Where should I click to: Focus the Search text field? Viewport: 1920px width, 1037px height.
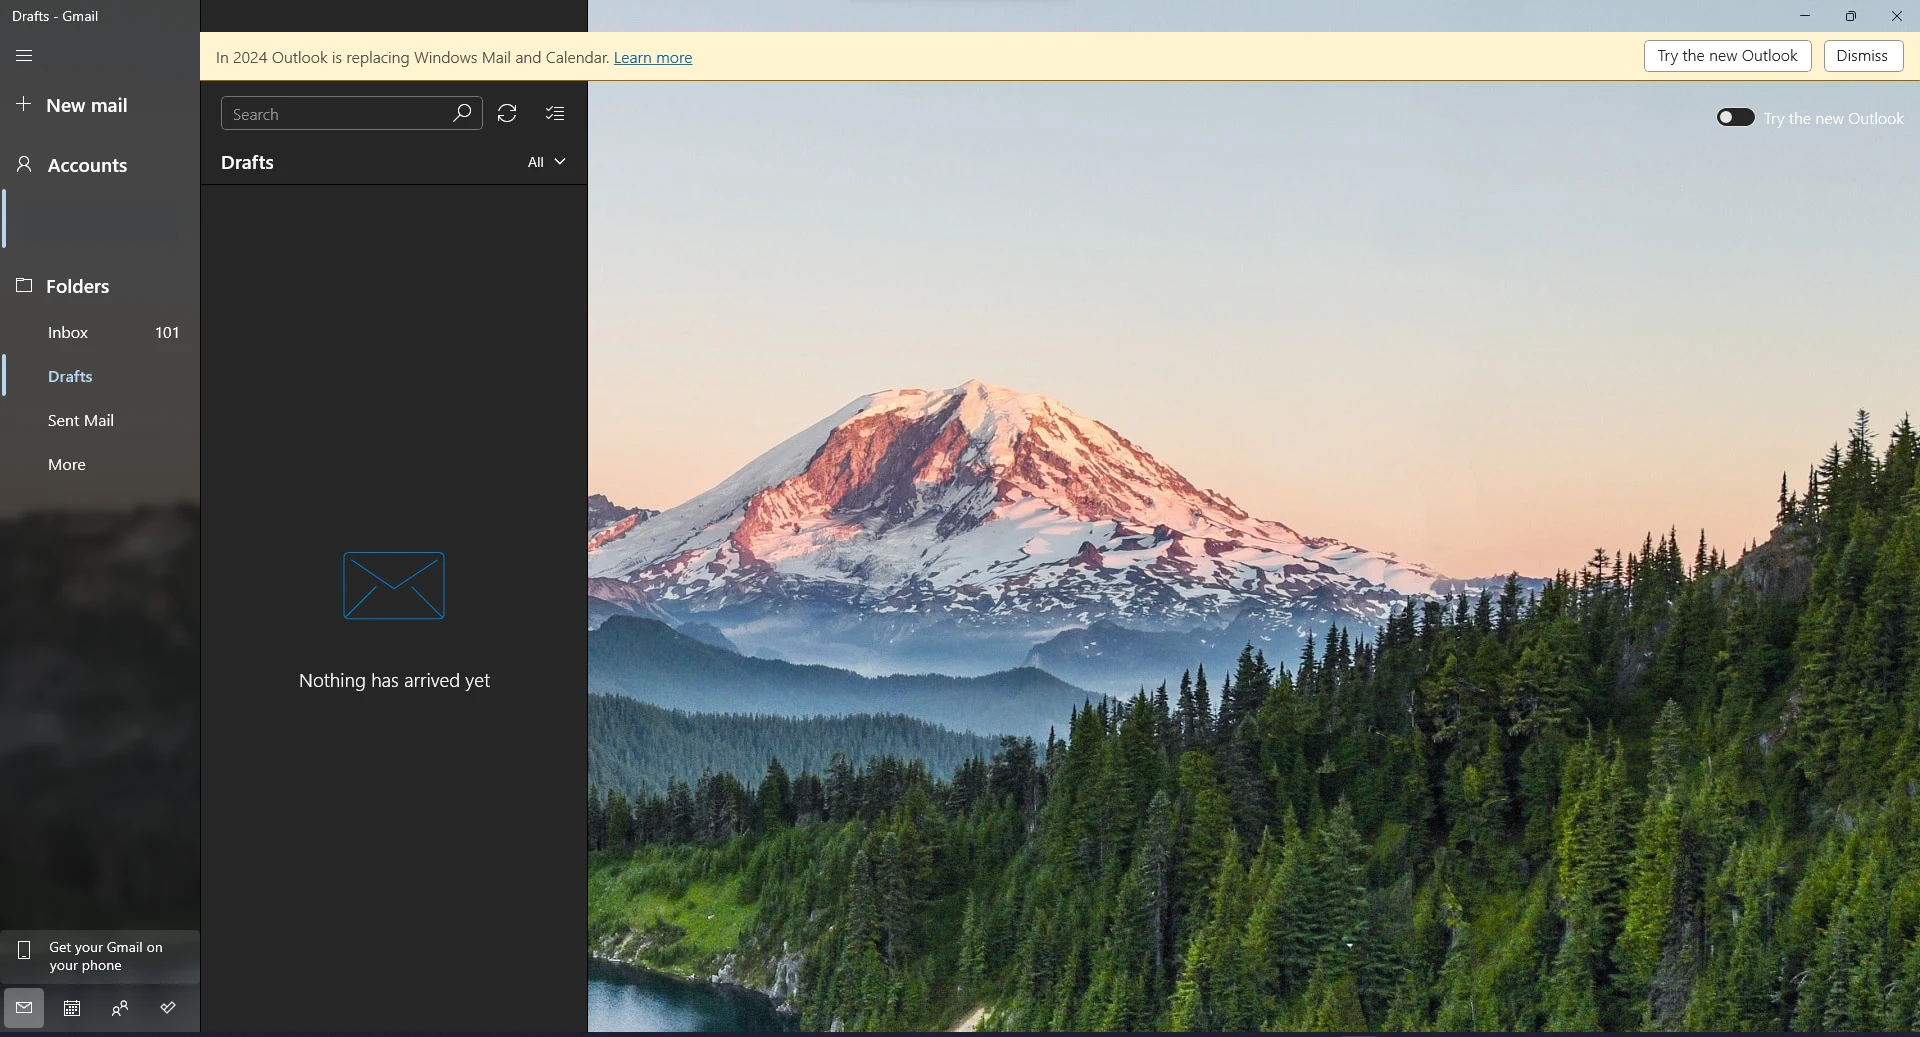[335, 114]
